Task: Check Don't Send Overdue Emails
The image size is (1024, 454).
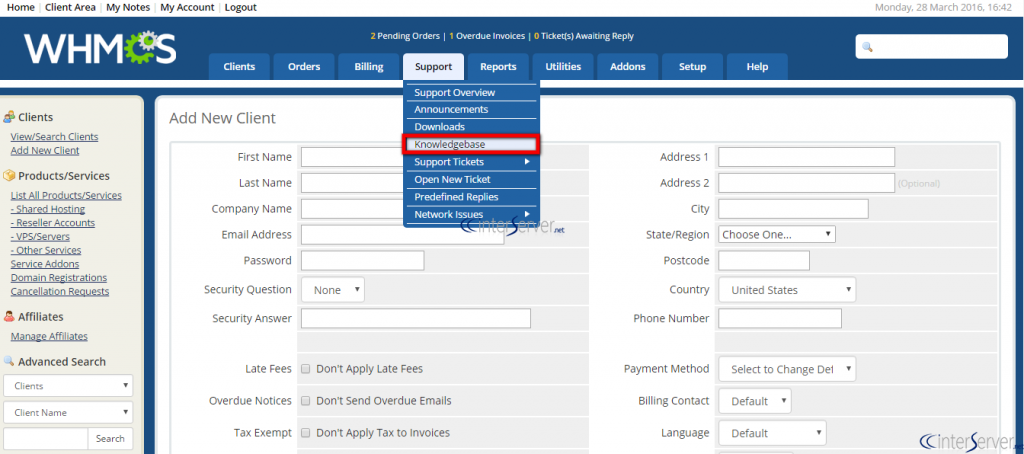Action: point(305,401)
